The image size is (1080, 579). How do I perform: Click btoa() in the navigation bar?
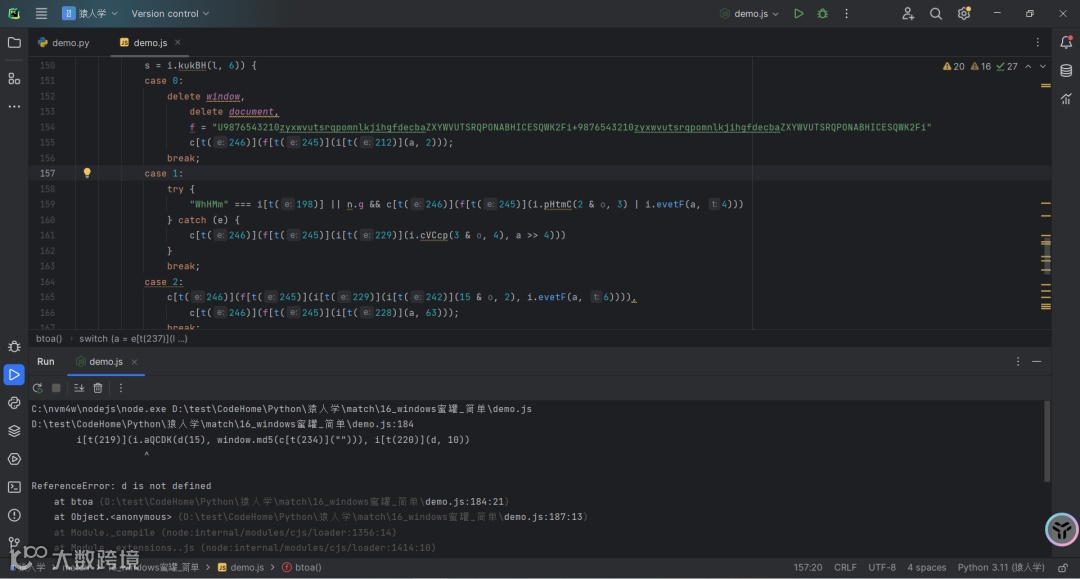click(x=302, y=567)
